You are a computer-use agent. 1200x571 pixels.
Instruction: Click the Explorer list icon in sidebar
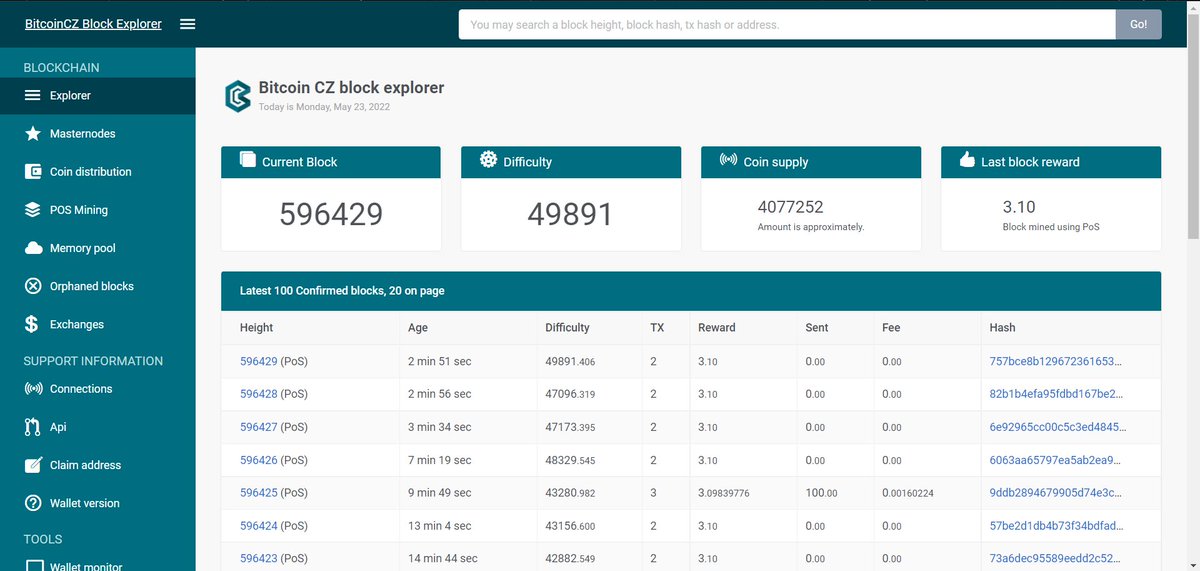pos(33,96)
